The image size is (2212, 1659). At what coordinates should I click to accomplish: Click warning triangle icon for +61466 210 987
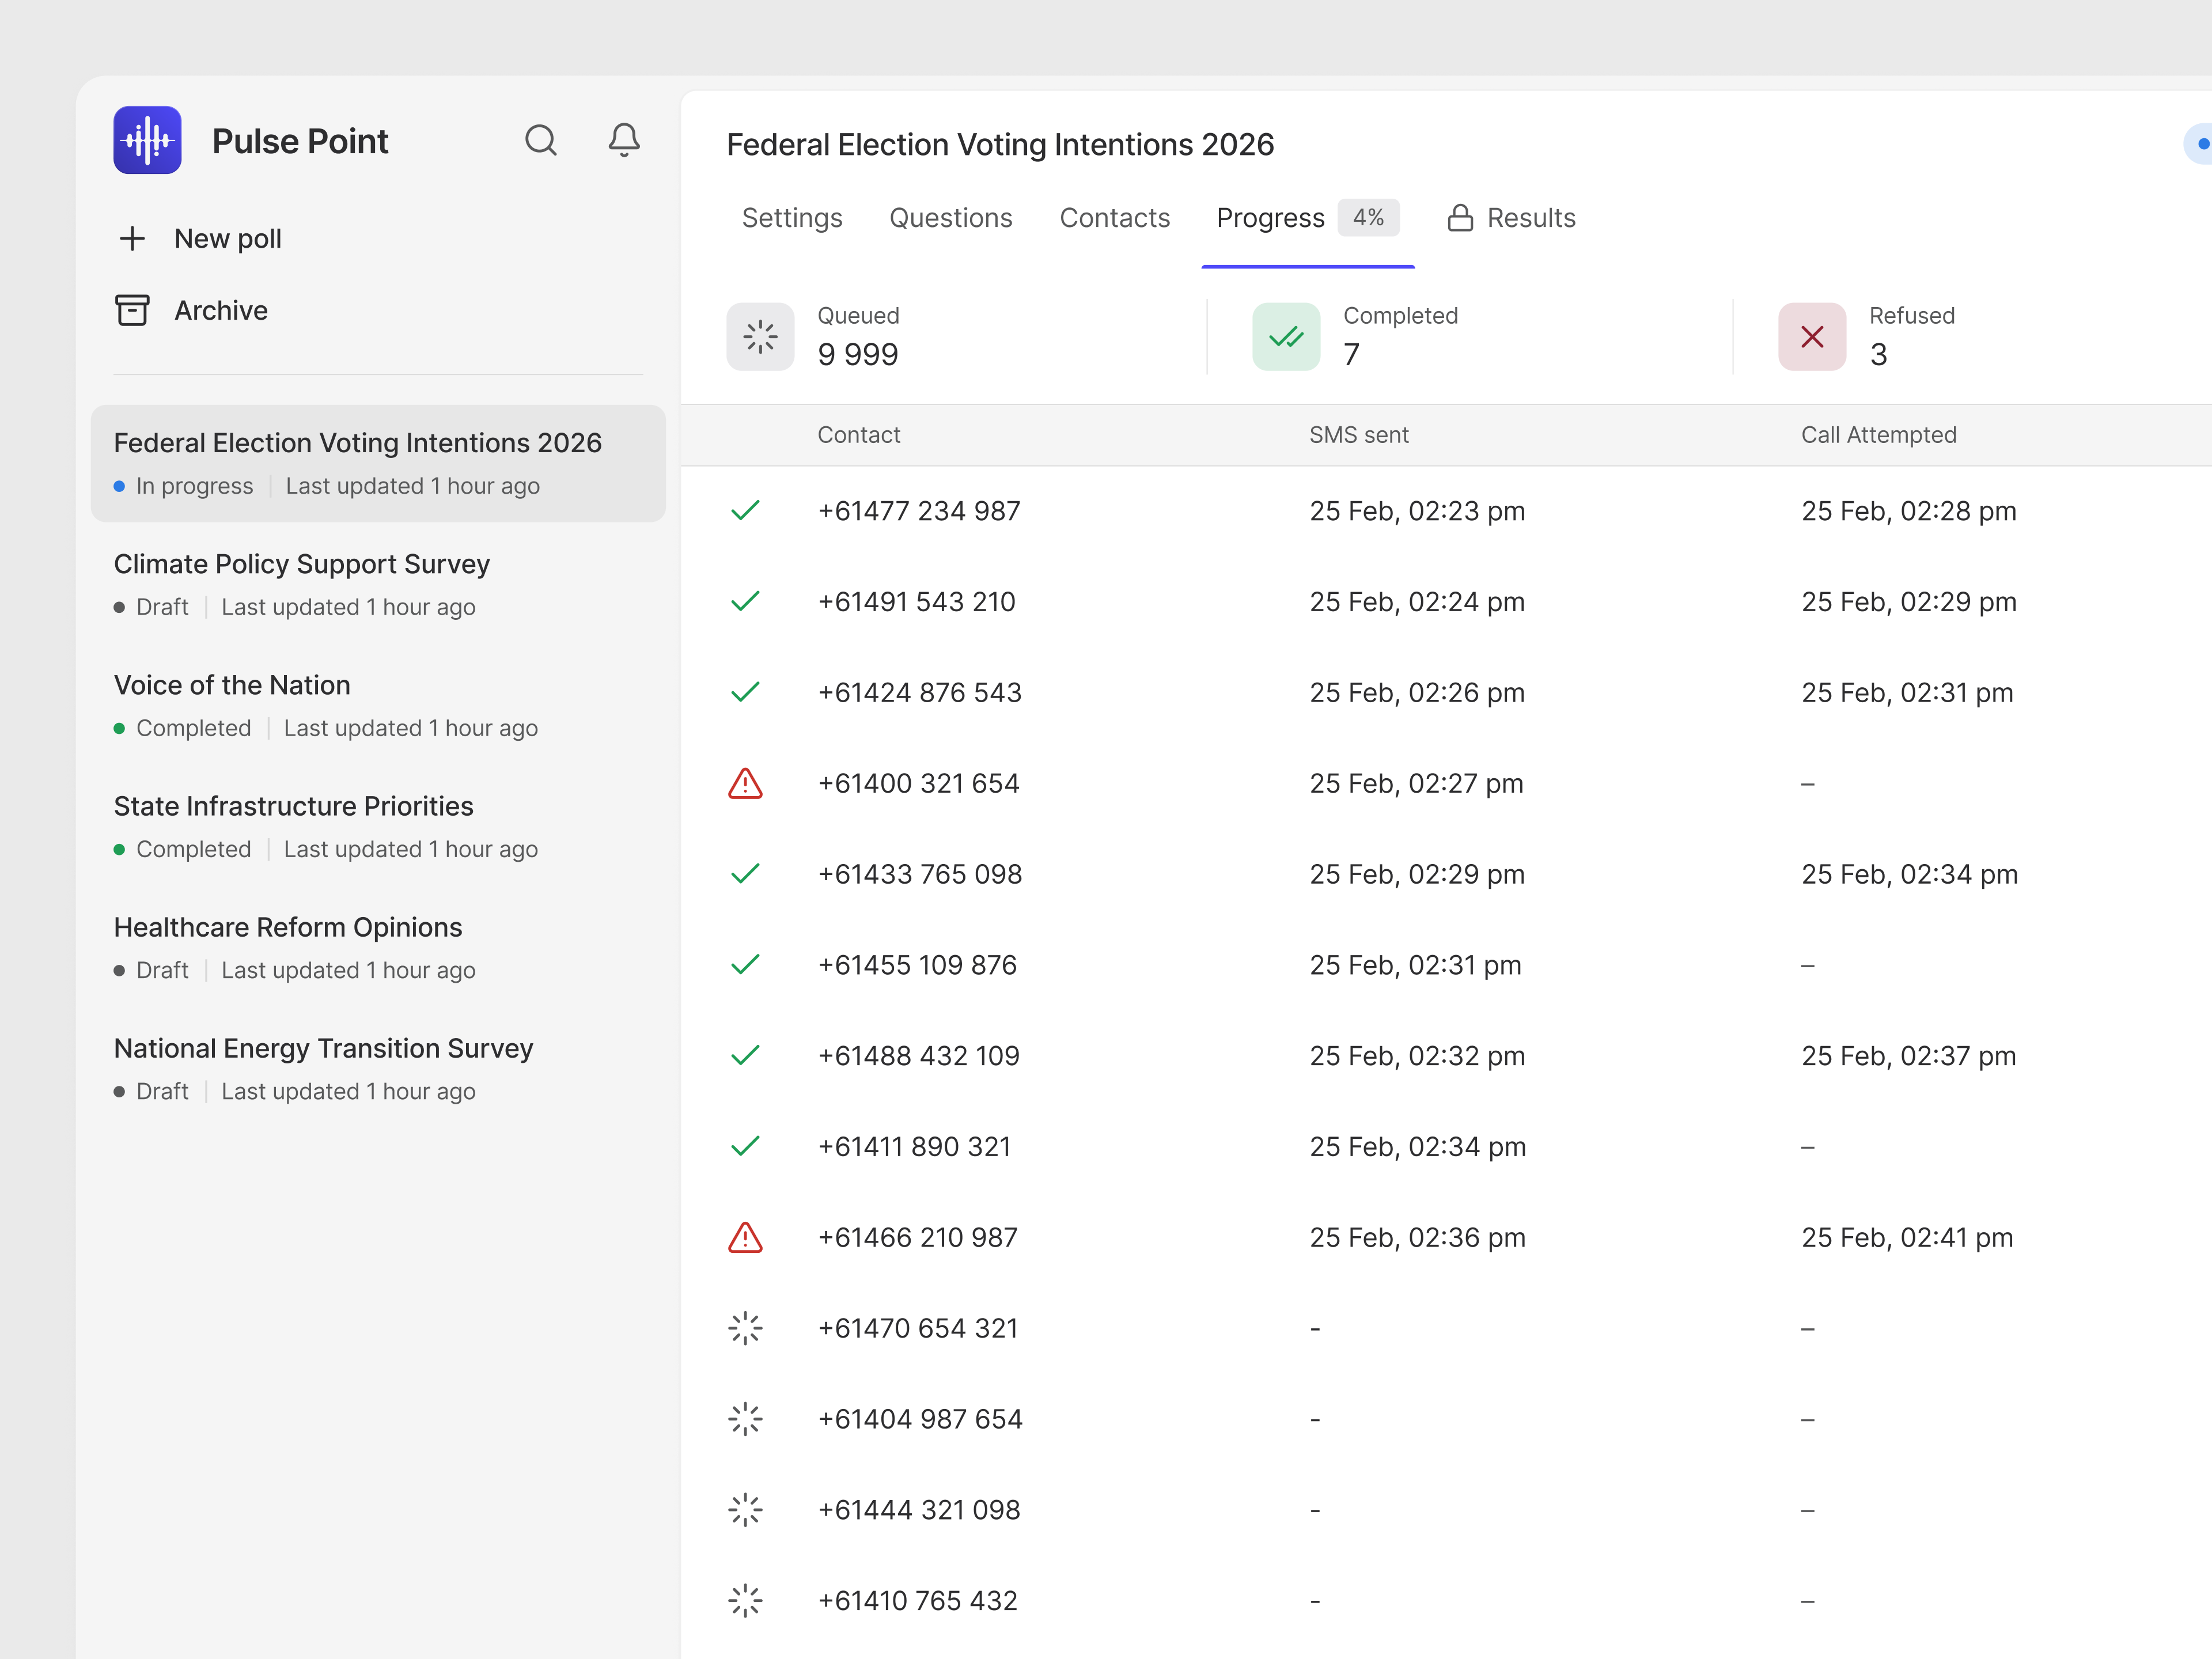[x=745, y=1238]
